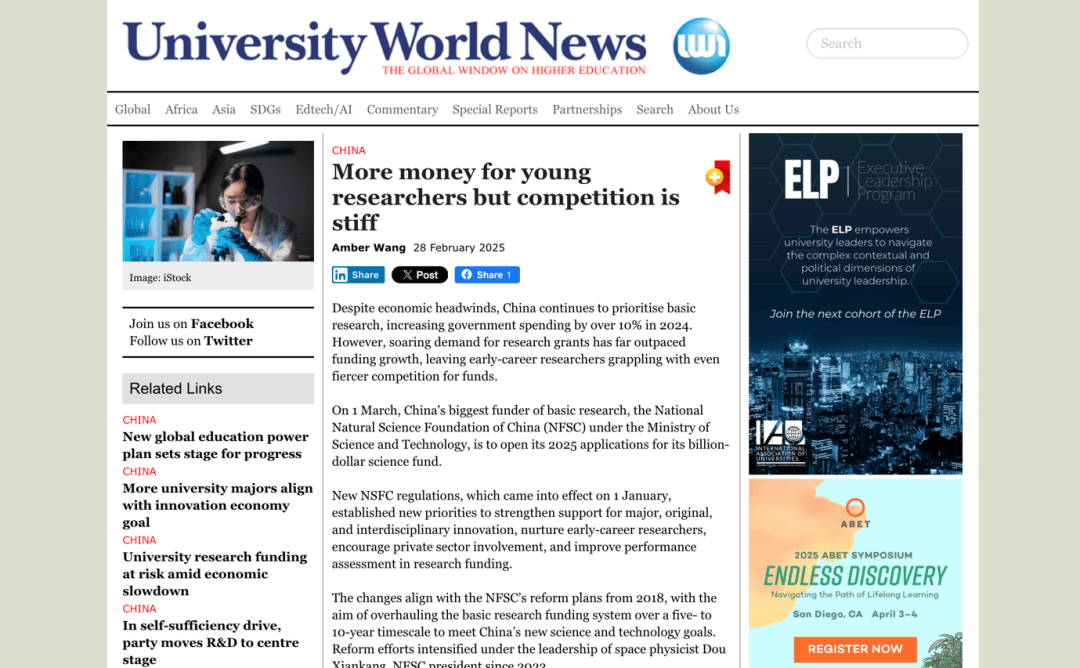Image resolution: width=1080 pixels, height=668 pixels.
Task: Open Special Reports in the nav bar
Action: click(494, 110)
